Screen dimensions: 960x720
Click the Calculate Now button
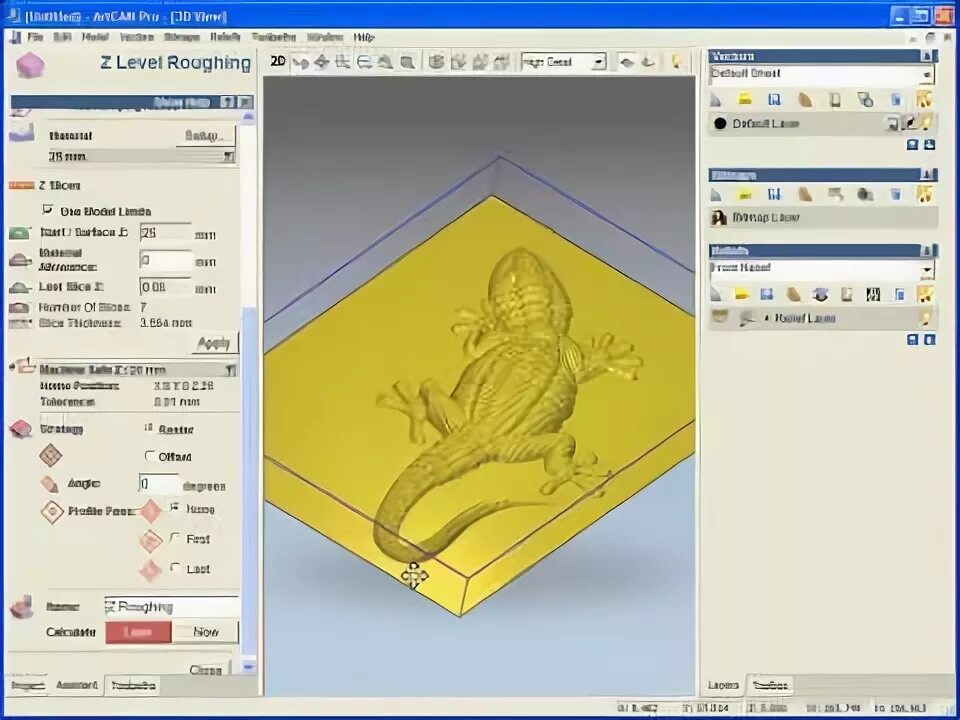pyautogui.click(x=206, y=632)
